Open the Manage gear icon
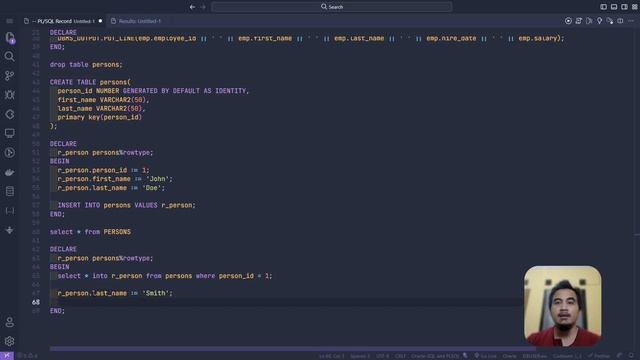This screenshot has width=640, height=360. [x=9, y=341]
